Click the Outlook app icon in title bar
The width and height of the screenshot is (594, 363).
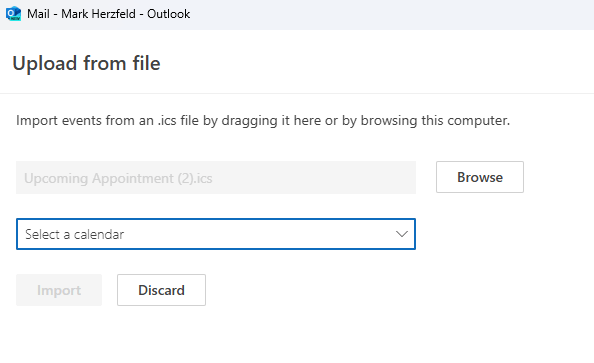(x=13, y=14)
